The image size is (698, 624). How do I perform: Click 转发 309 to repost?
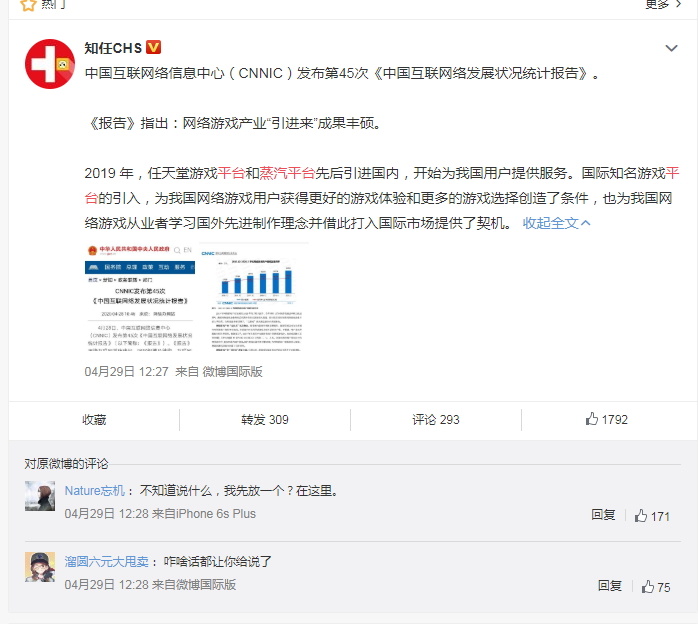[265, 420]
